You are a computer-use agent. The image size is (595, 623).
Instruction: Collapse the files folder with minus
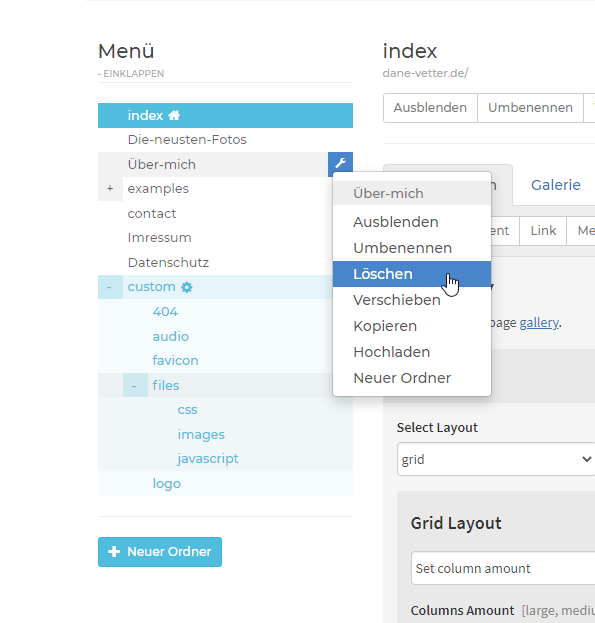click(x=135, y=385)
